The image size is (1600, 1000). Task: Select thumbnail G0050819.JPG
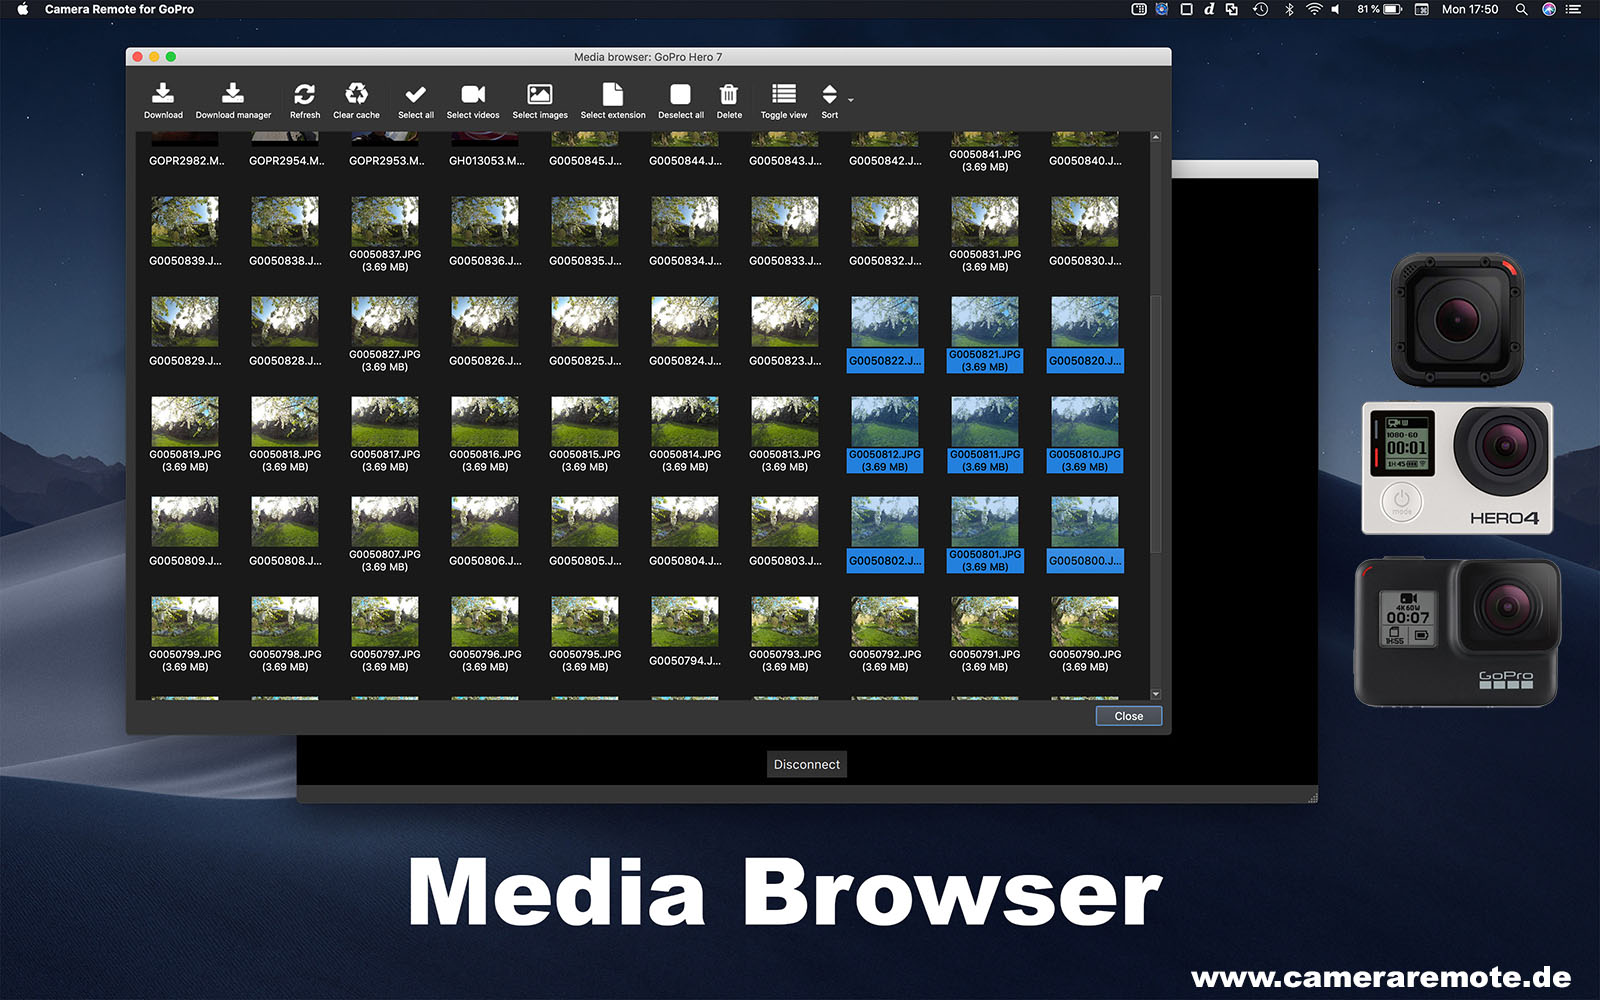click(185, 422)
